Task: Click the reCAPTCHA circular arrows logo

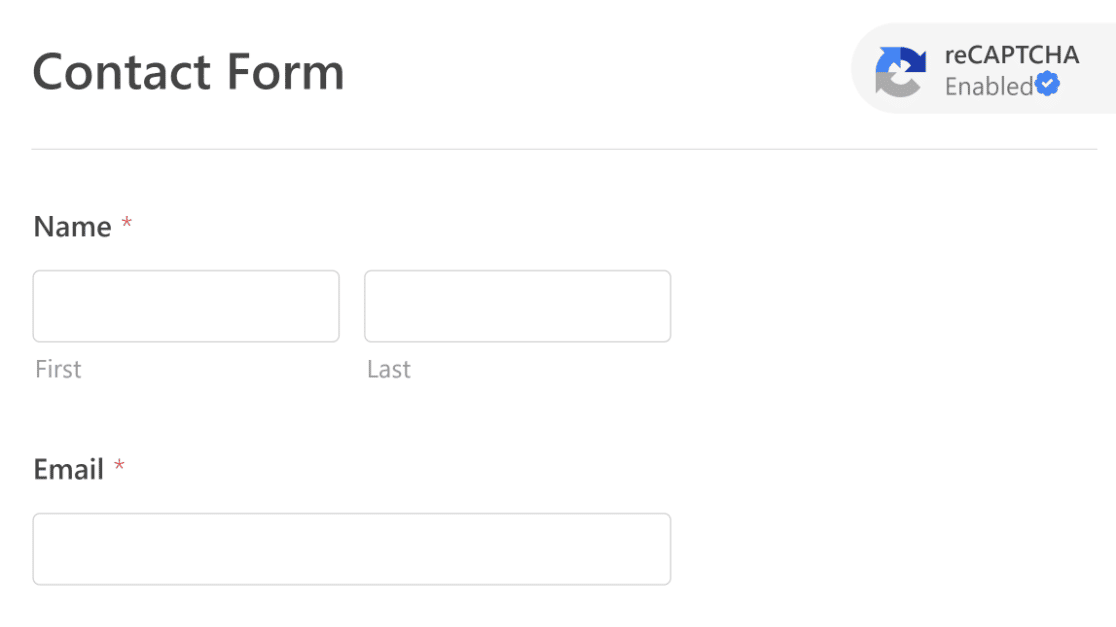Action: 900,71
